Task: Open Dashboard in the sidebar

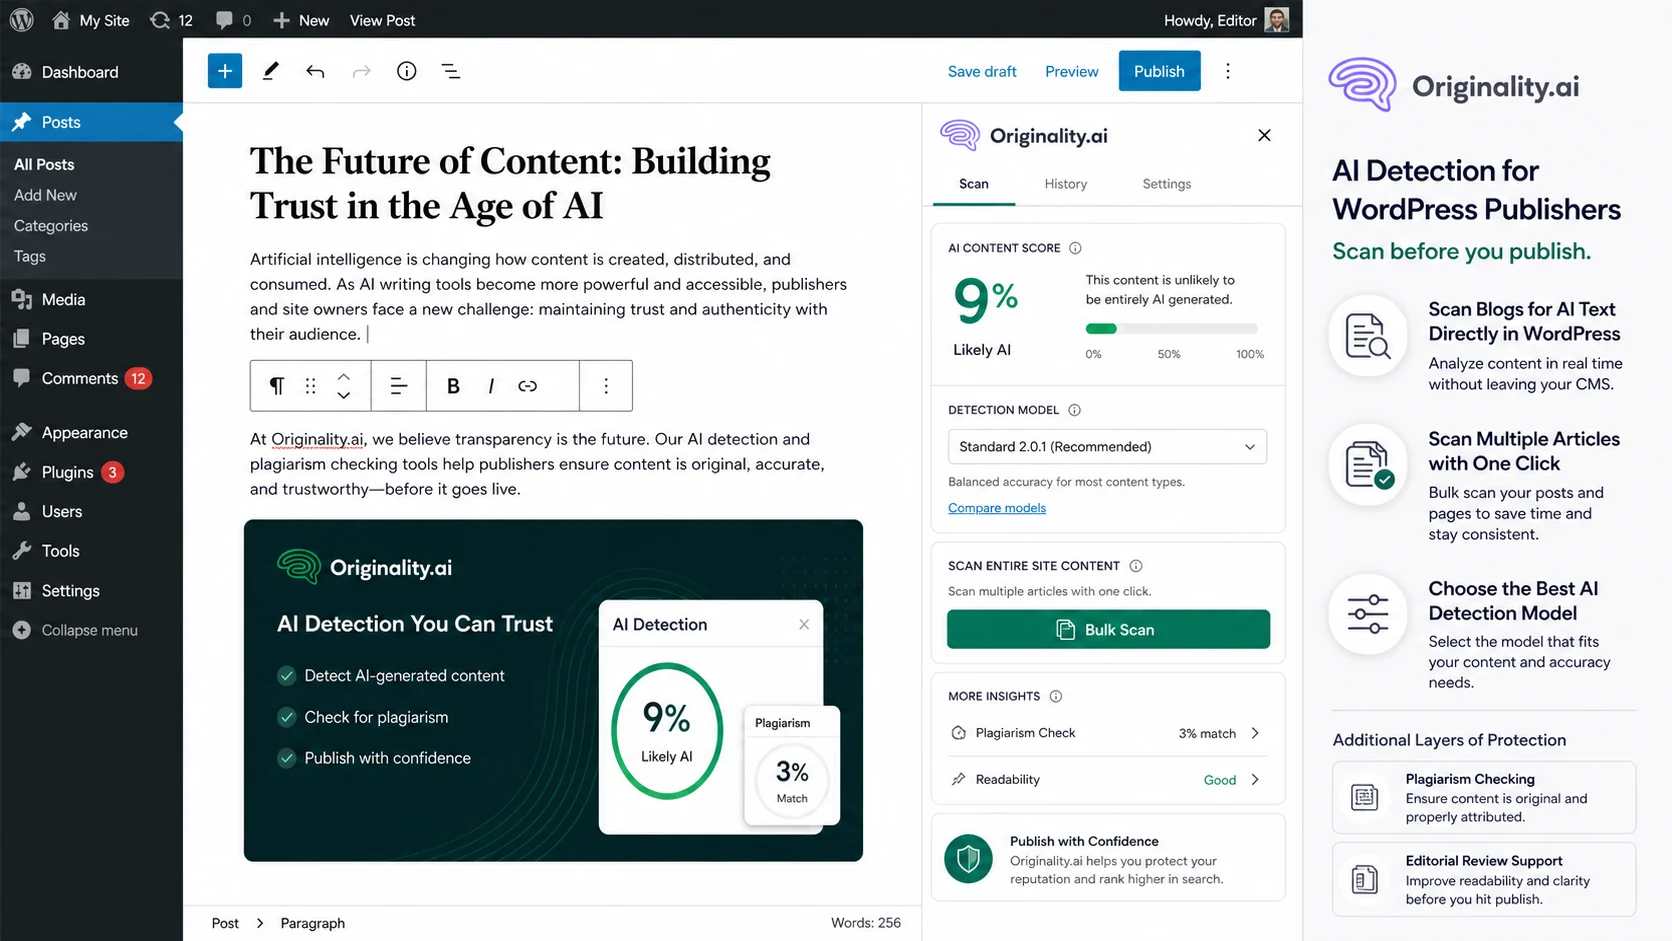Action: (x=91, y=72)
